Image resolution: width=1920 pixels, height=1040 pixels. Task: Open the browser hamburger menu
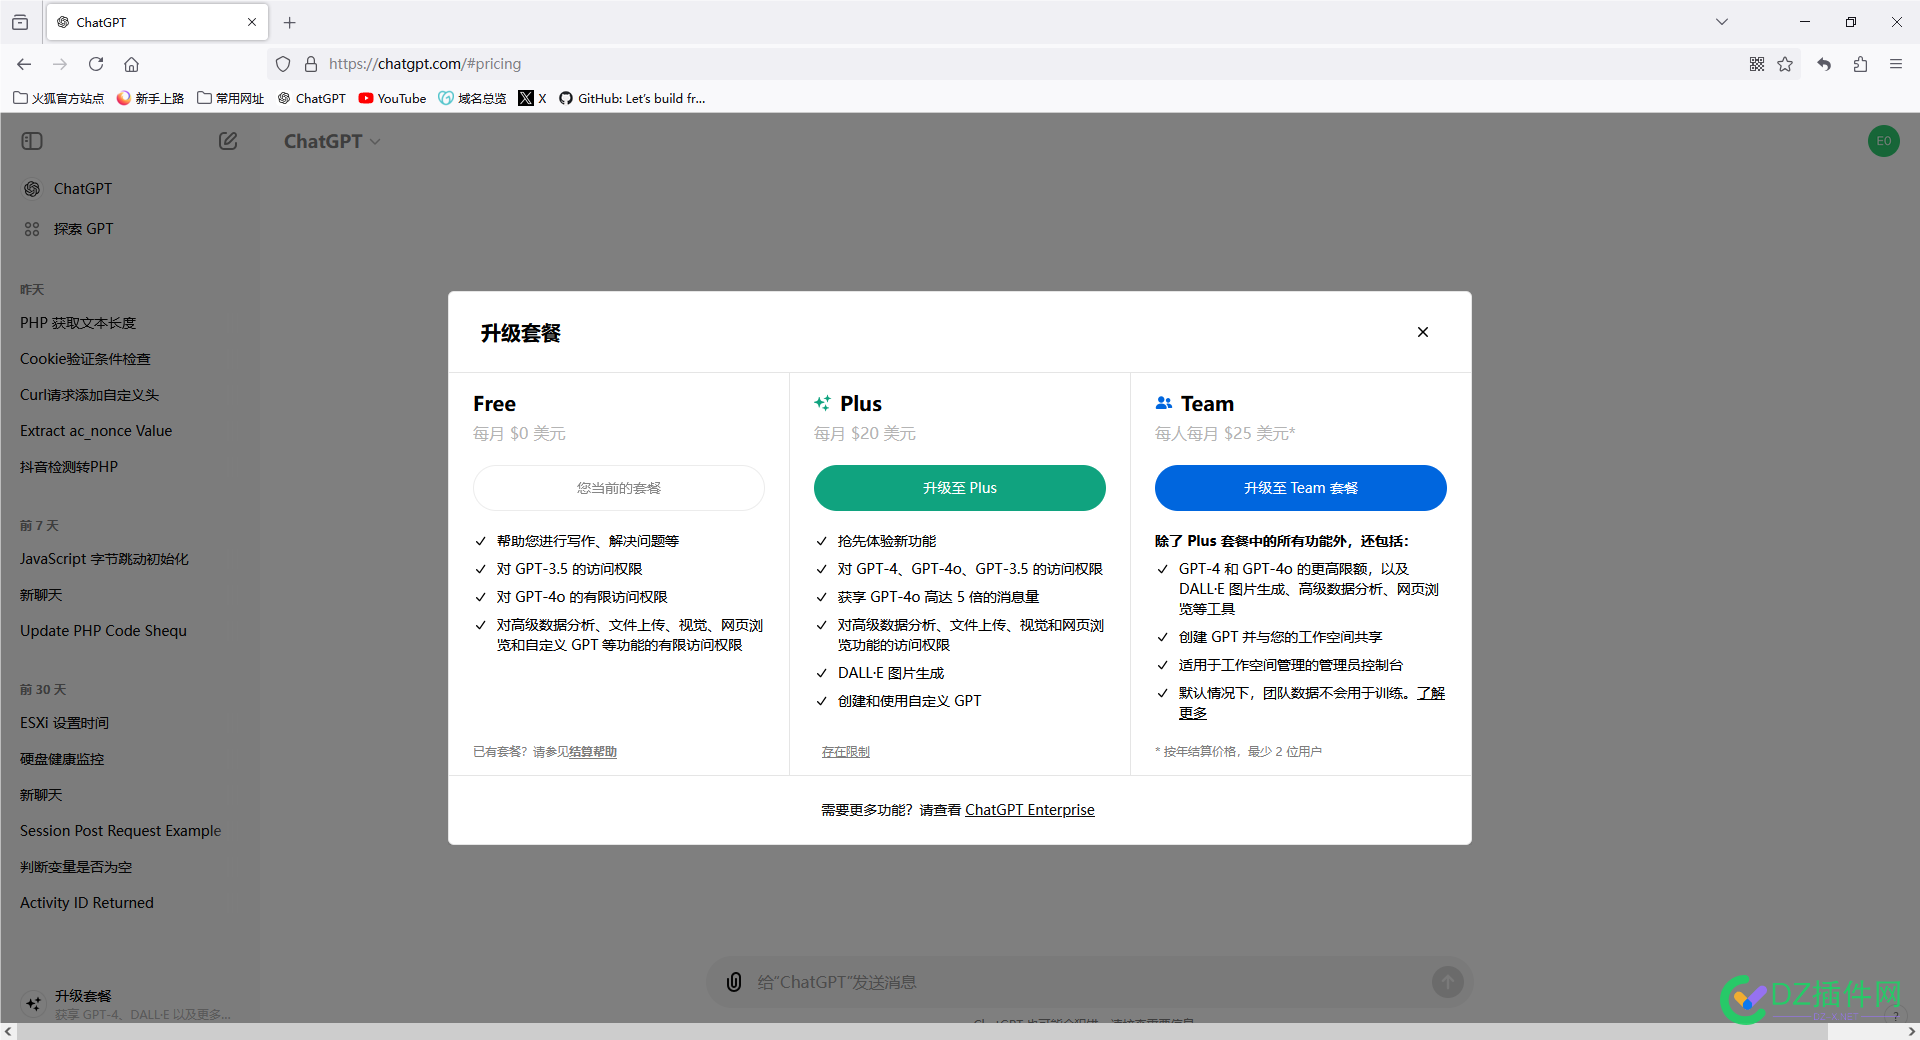click(1896, 64)
